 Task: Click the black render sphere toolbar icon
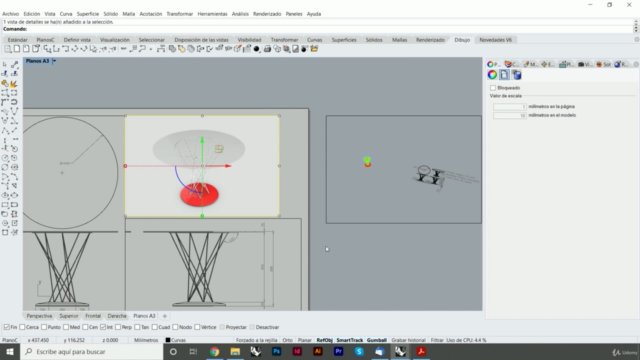(256, 49)
